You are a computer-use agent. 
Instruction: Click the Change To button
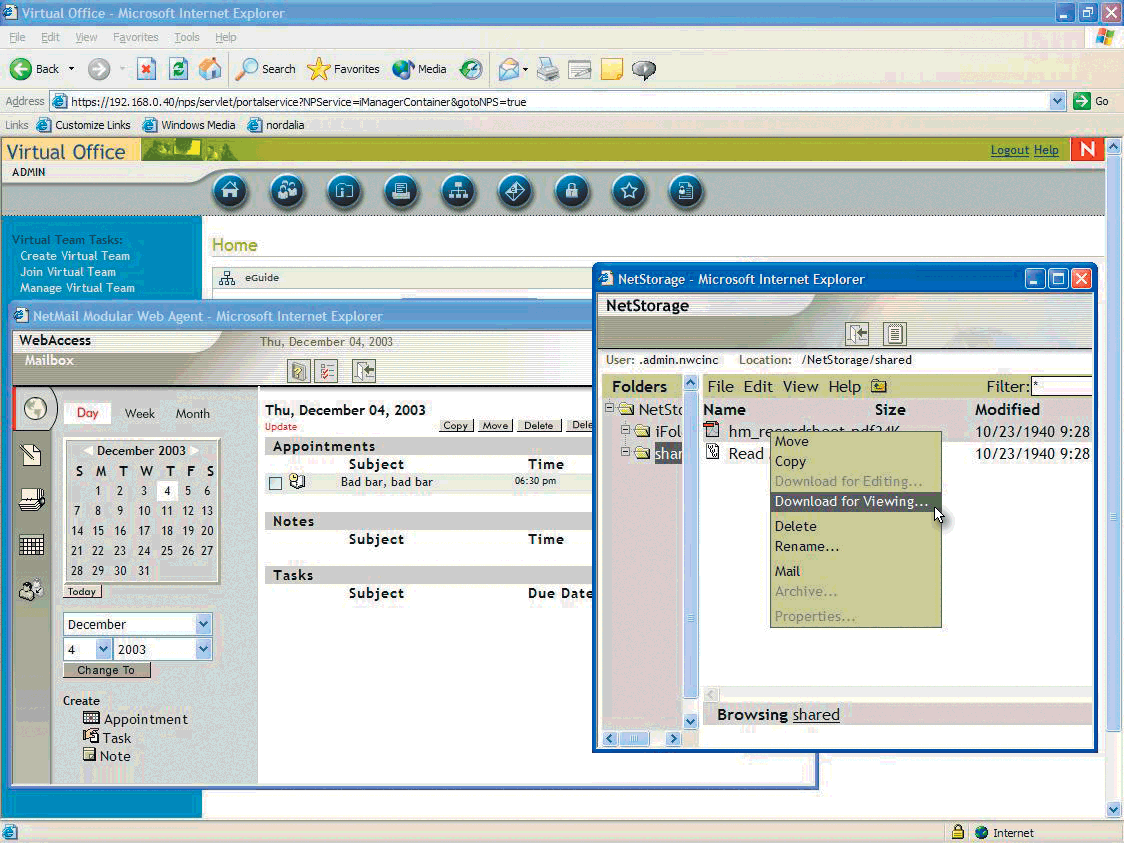click(x=107, y=670)
